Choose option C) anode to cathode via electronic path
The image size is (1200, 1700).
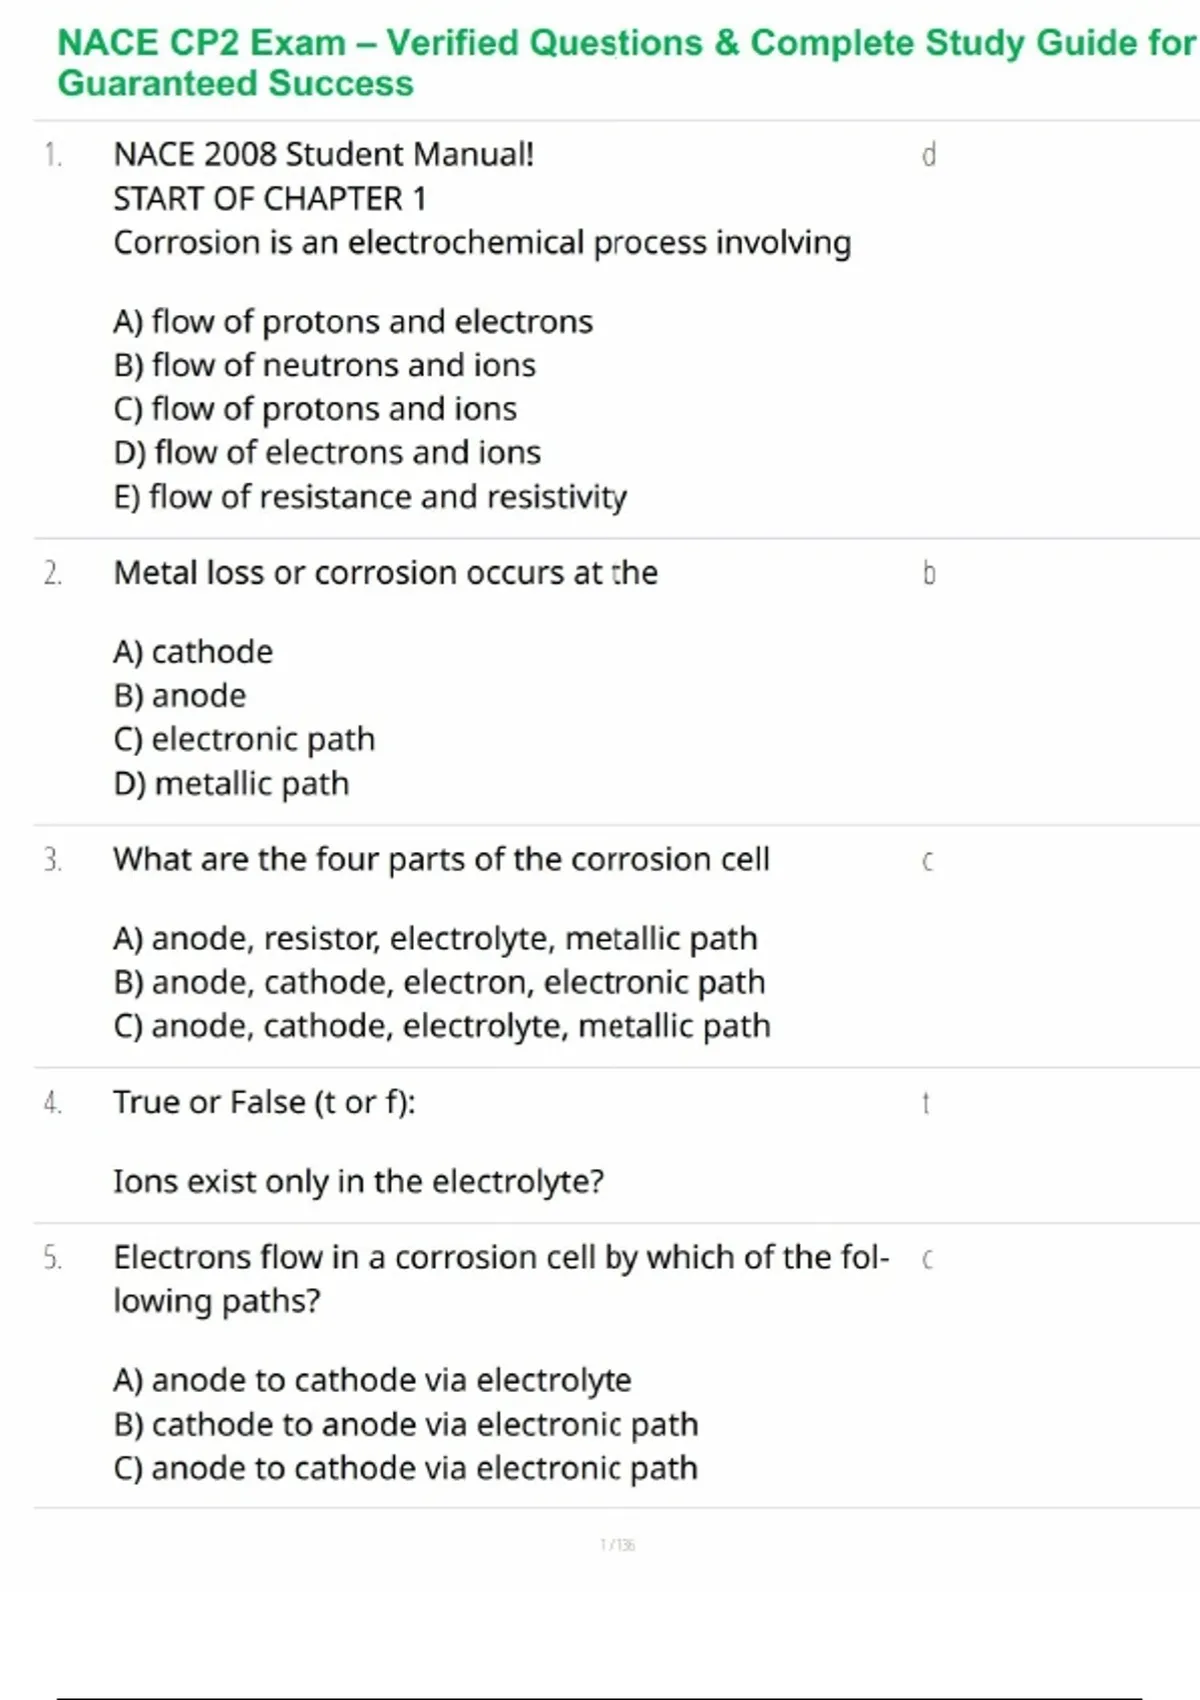pos(405,1468)
